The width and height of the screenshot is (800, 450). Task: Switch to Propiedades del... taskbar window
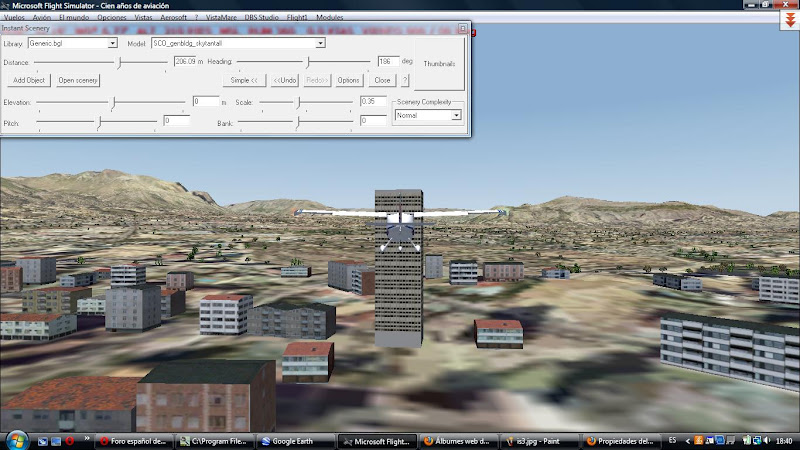(x=620, y=441)
